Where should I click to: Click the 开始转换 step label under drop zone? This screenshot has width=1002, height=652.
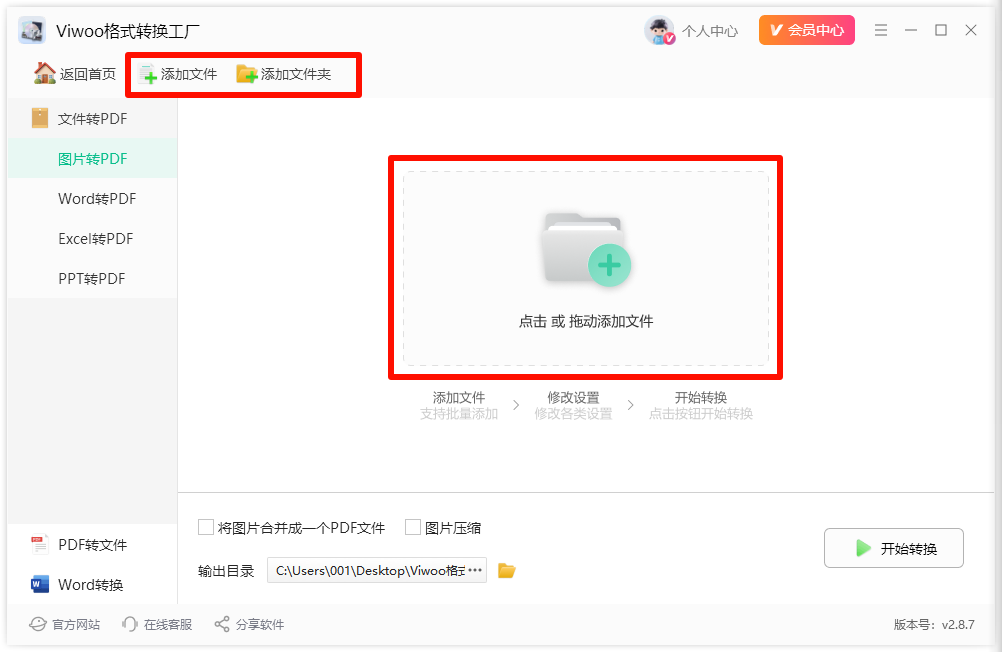[701, 398]
